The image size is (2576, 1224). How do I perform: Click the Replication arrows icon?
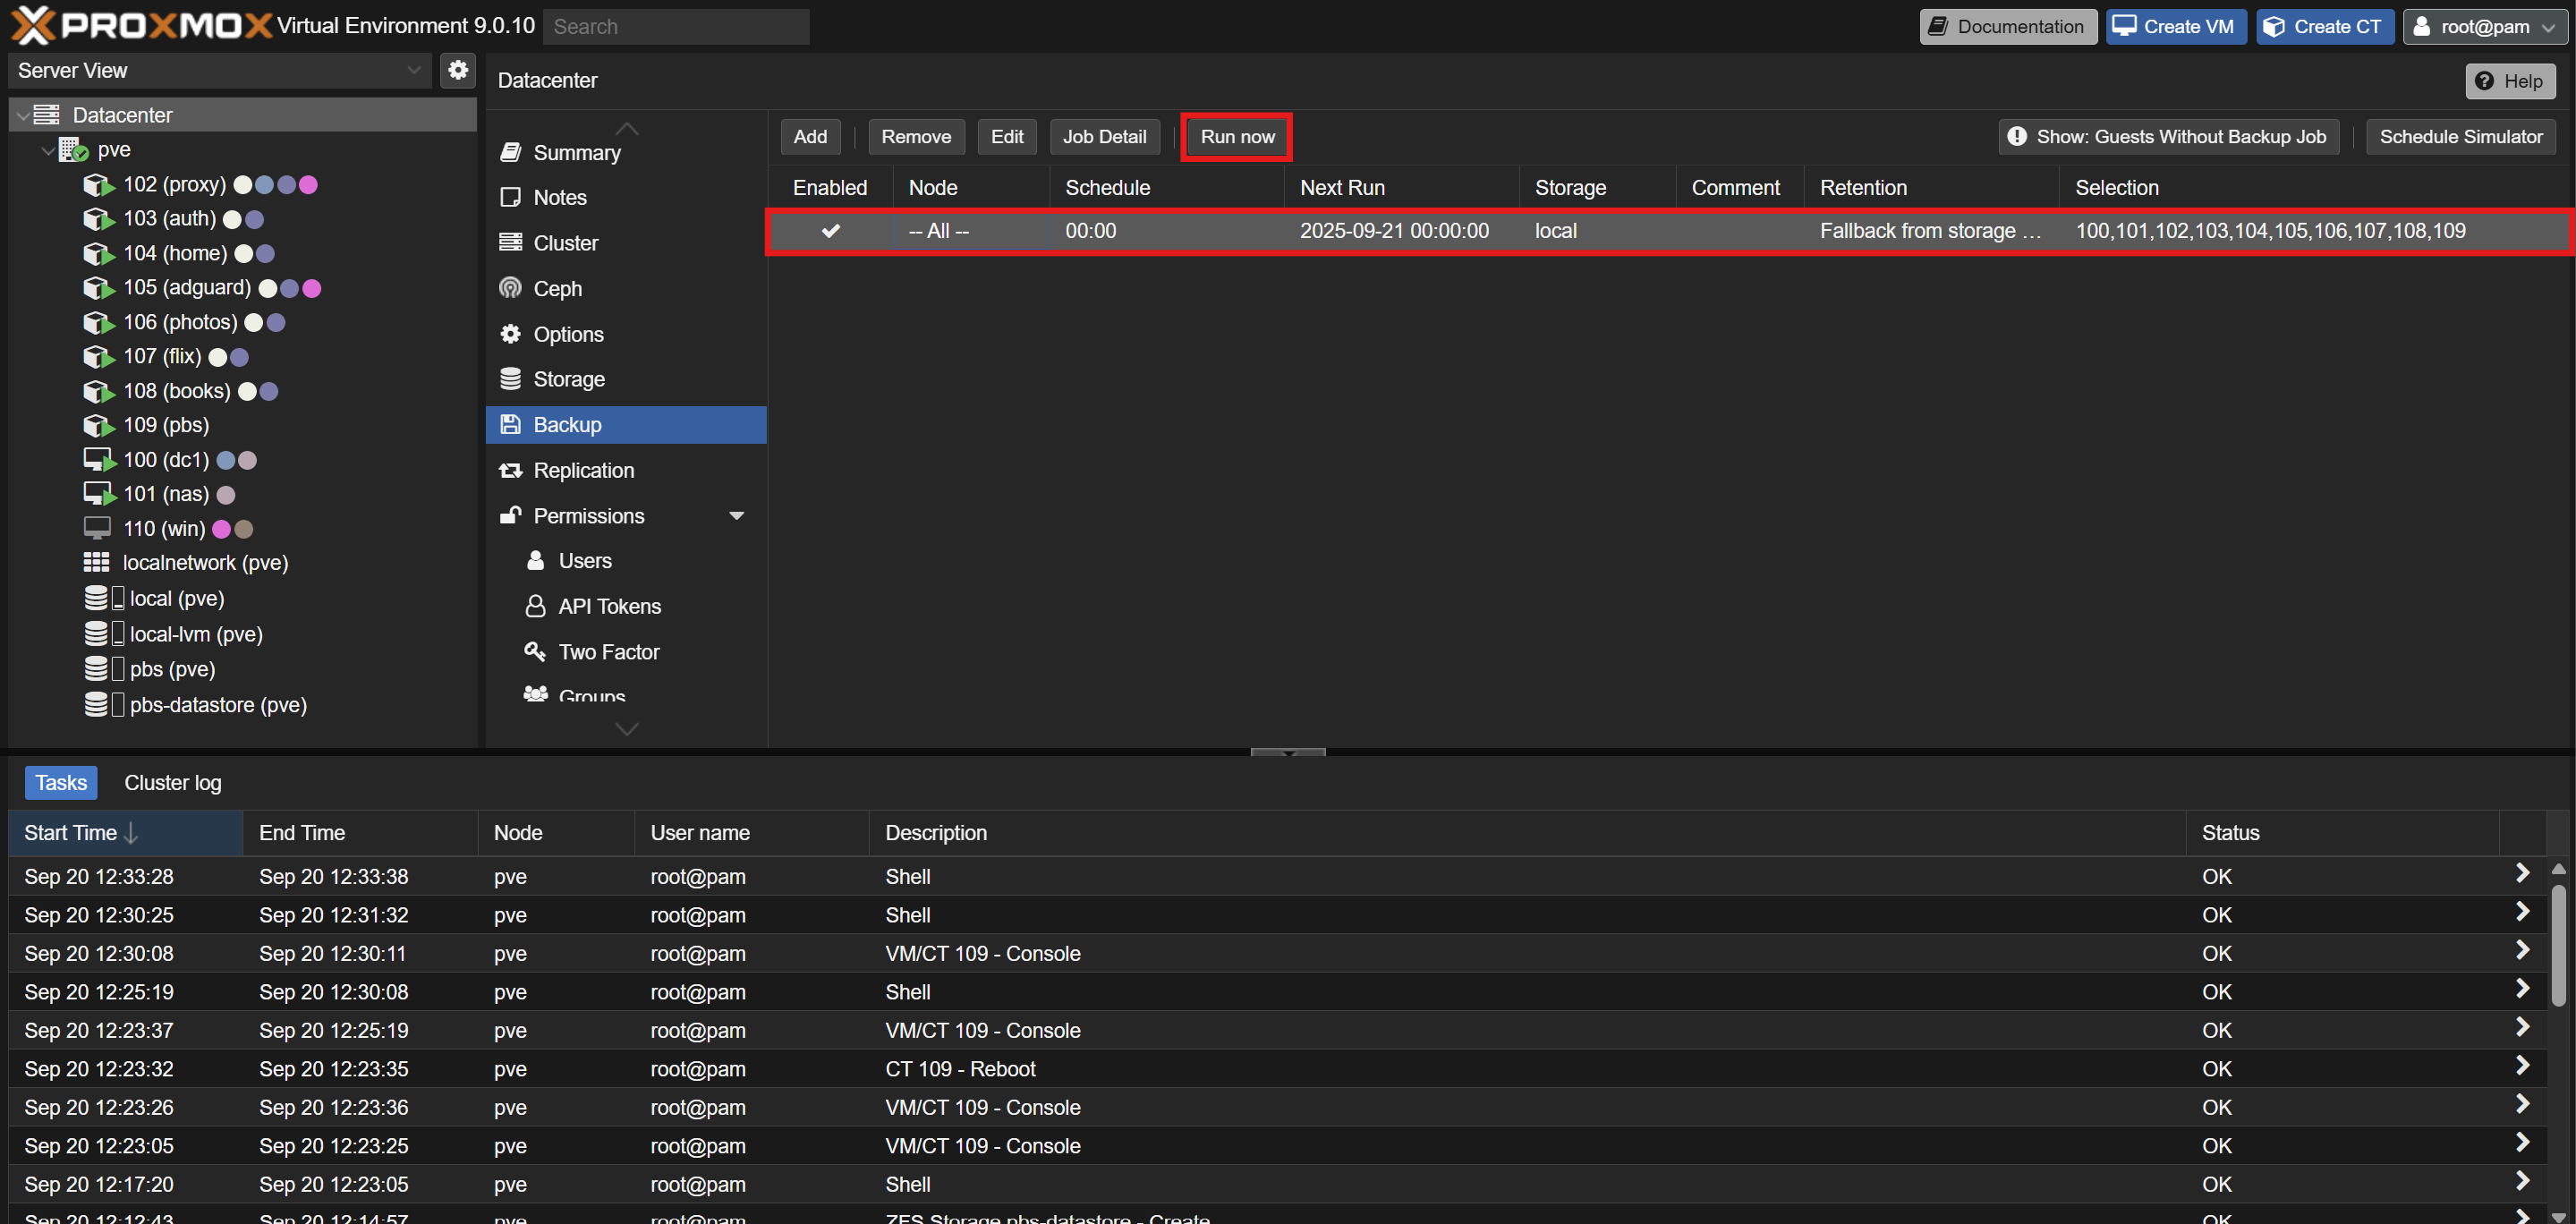[x=511, y=470]
